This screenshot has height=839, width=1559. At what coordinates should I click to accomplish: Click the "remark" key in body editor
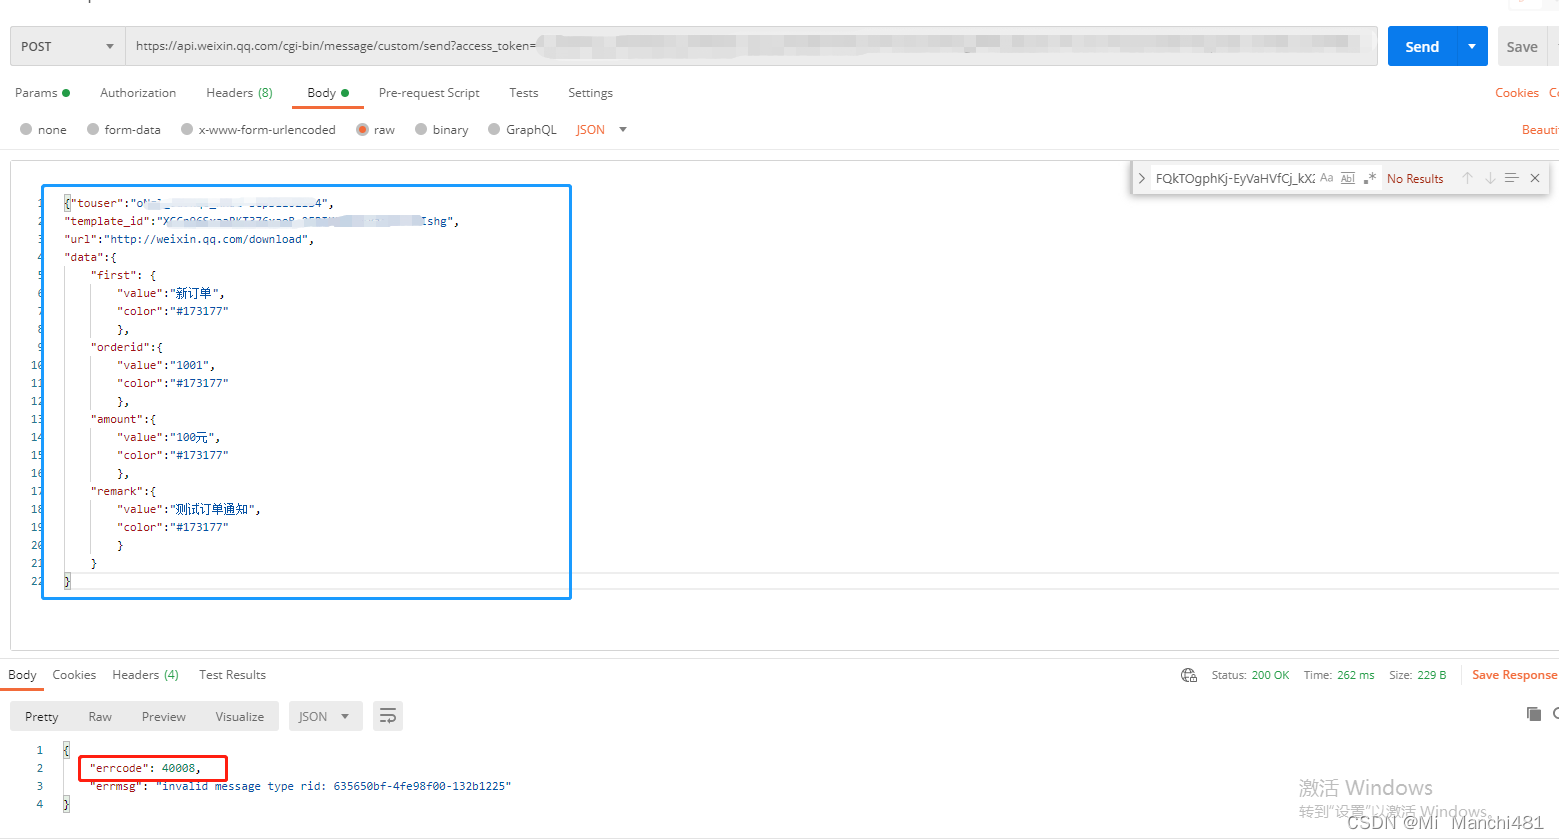click(x=119, y=491)
